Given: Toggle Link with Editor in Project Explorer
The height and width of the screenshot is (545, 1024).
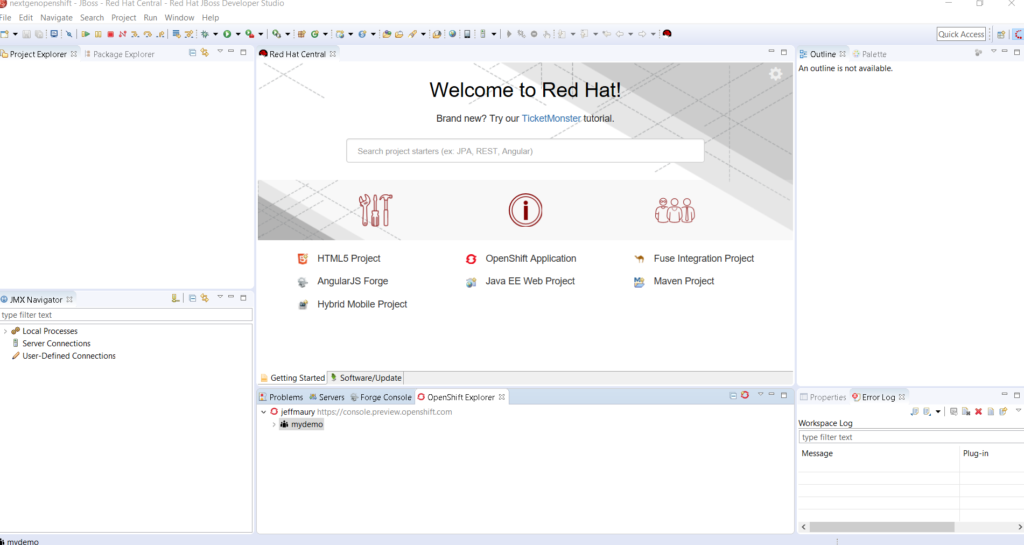Looking at the screenshot, I should pos(204,53).
